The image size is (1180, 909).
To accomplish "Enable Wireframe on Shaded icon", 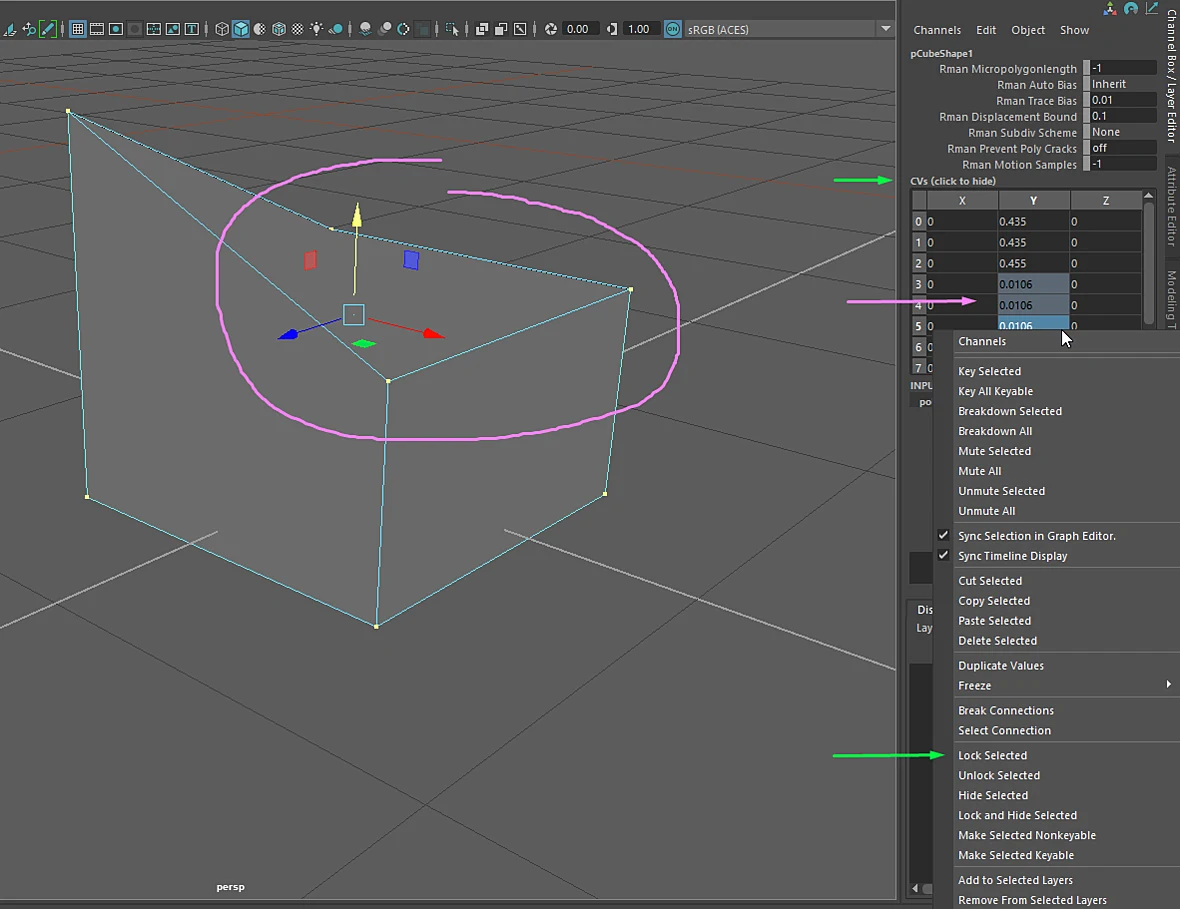I will coord(278,29).
